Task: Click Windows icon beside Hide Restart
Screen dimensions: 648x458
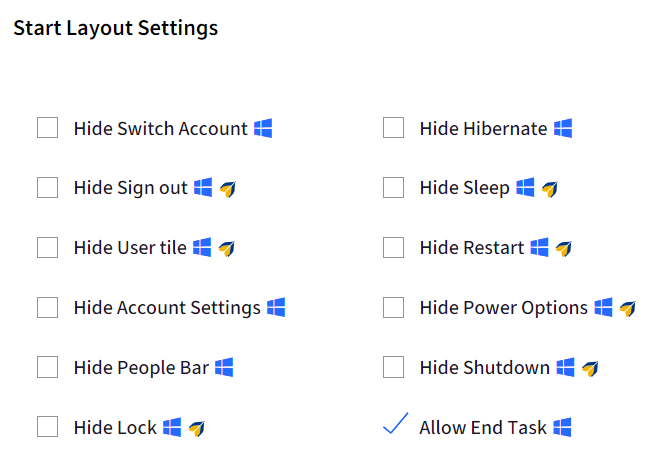Action: coord(540,247)
